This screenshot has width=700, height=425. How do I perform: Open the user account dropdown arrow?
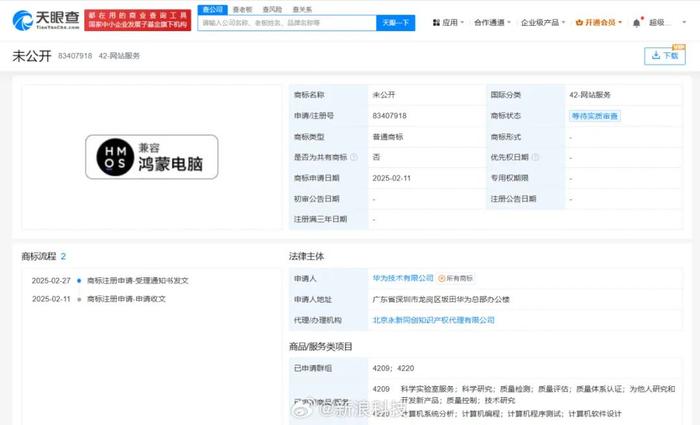point(684,22)
